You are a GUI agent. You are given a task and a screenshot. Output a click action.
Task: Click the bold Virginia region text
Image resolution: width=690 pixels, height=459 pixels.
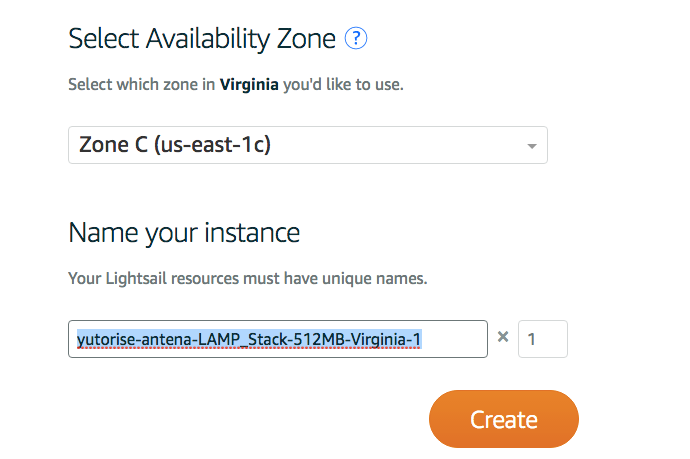pos(249,84)
